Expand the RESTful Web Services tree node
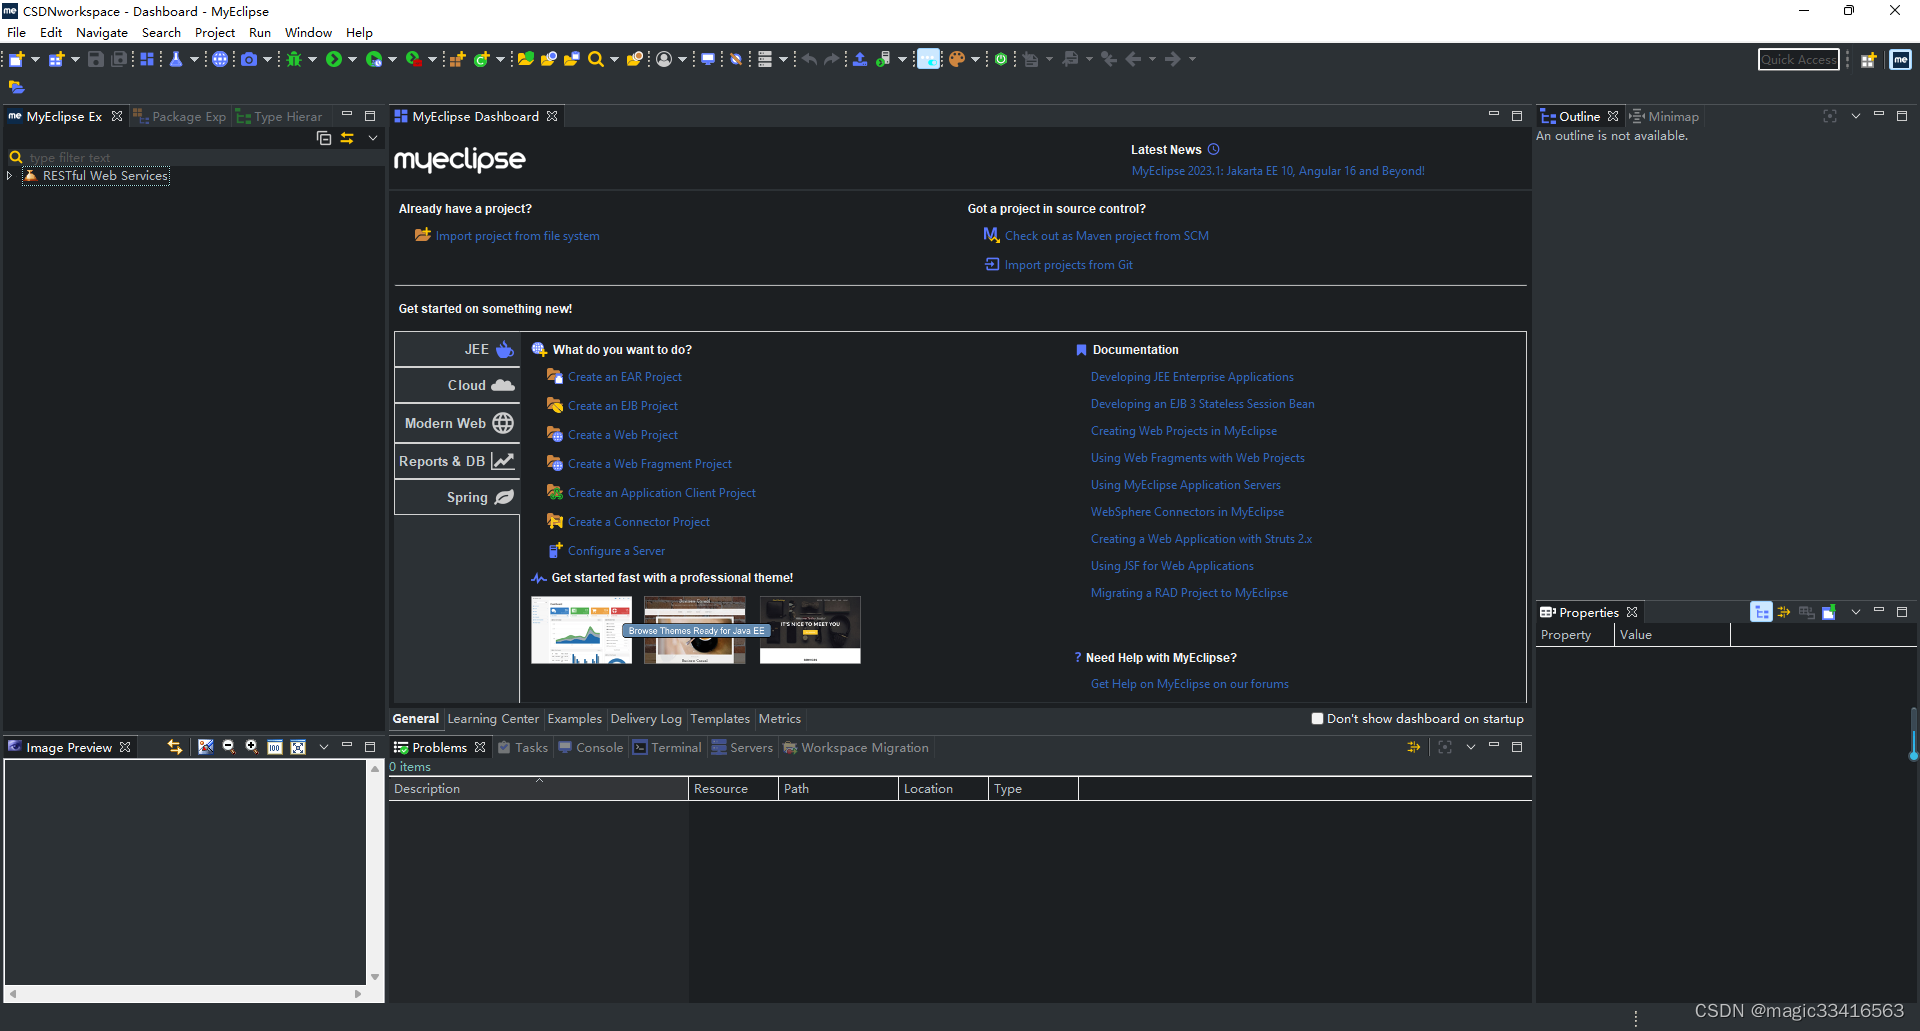This screenshot has width=1920, height=1031. (x=10, y=175)
